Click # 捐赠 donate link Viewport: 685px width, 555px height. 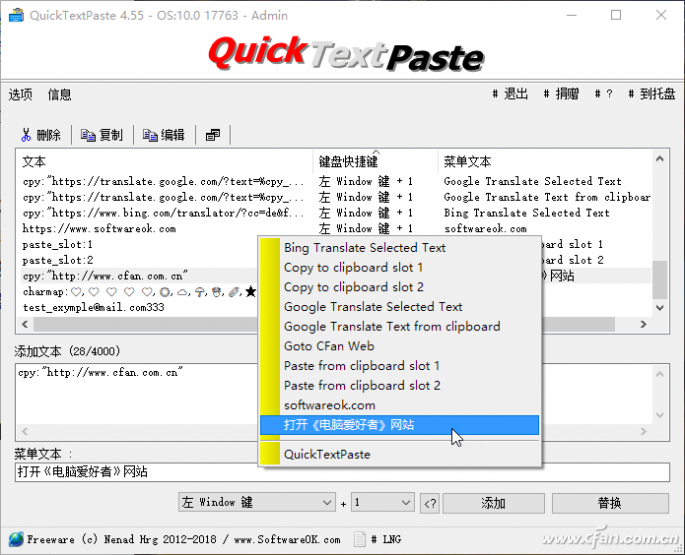pyautogui.click(x=561, y=94)
